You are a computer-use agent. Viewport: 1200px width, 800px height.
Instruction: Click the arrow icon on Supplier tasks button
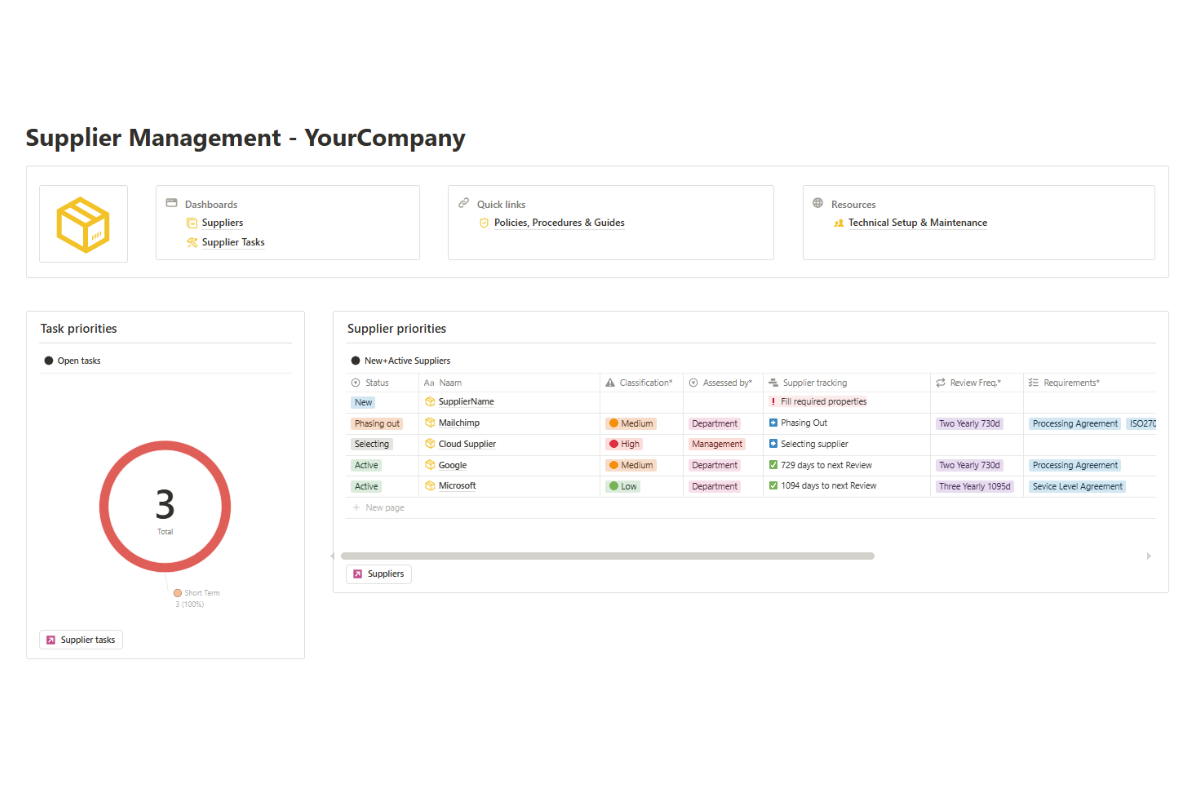coord(50,640)
